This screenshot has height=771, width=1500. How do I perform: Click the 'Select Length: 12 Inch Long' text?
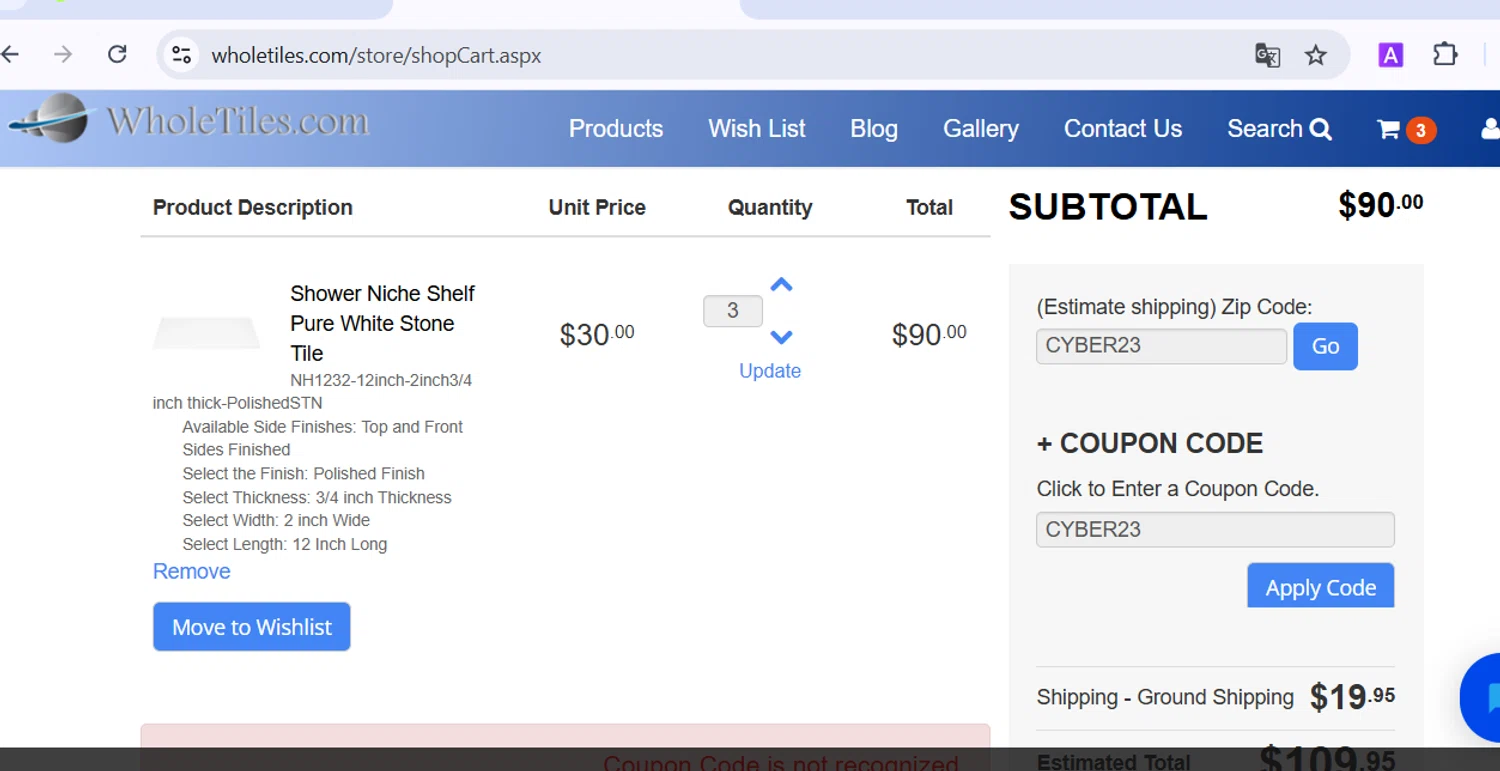click(x=285, y=545)
